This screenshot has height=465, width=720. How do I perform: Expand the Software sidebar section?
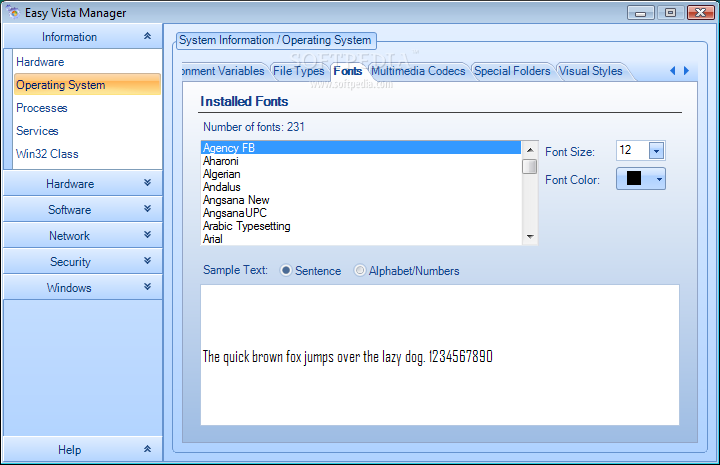pyautogui.click(x=83, y=209)
